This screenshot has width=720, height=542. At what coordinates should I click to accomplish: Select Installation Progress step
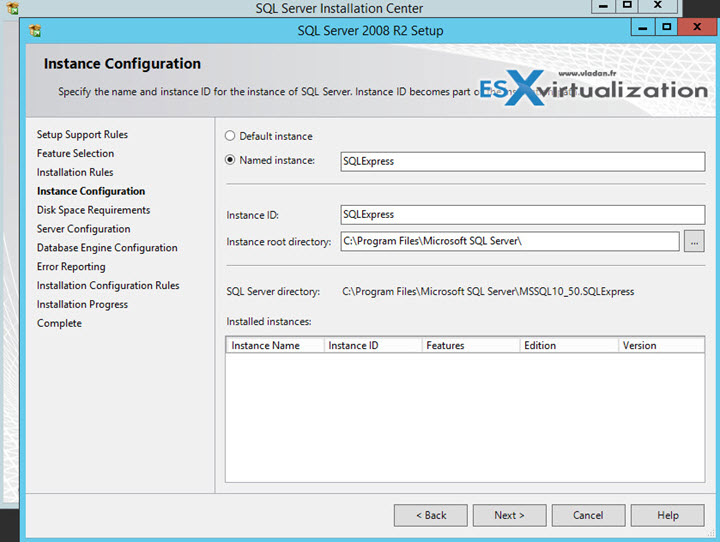point(82,304)
